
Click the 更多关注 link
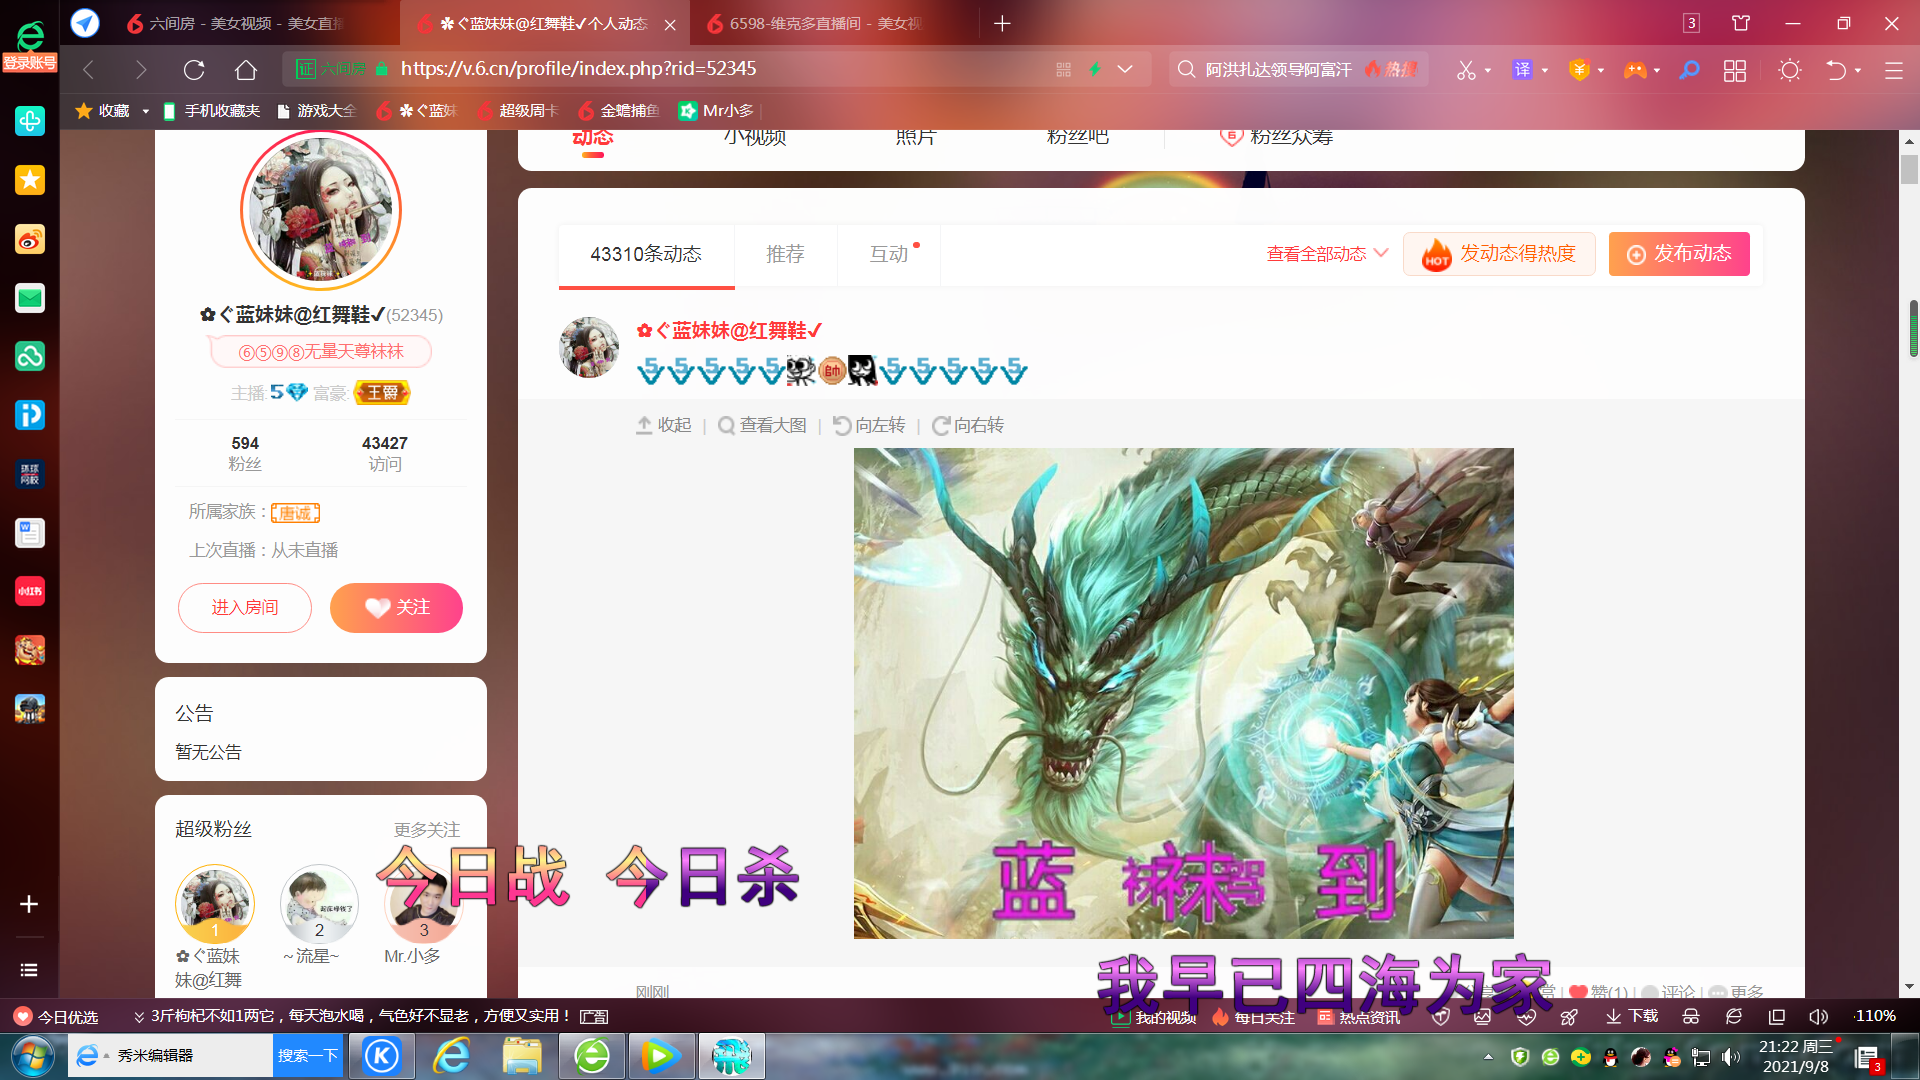tap(427, 830)
